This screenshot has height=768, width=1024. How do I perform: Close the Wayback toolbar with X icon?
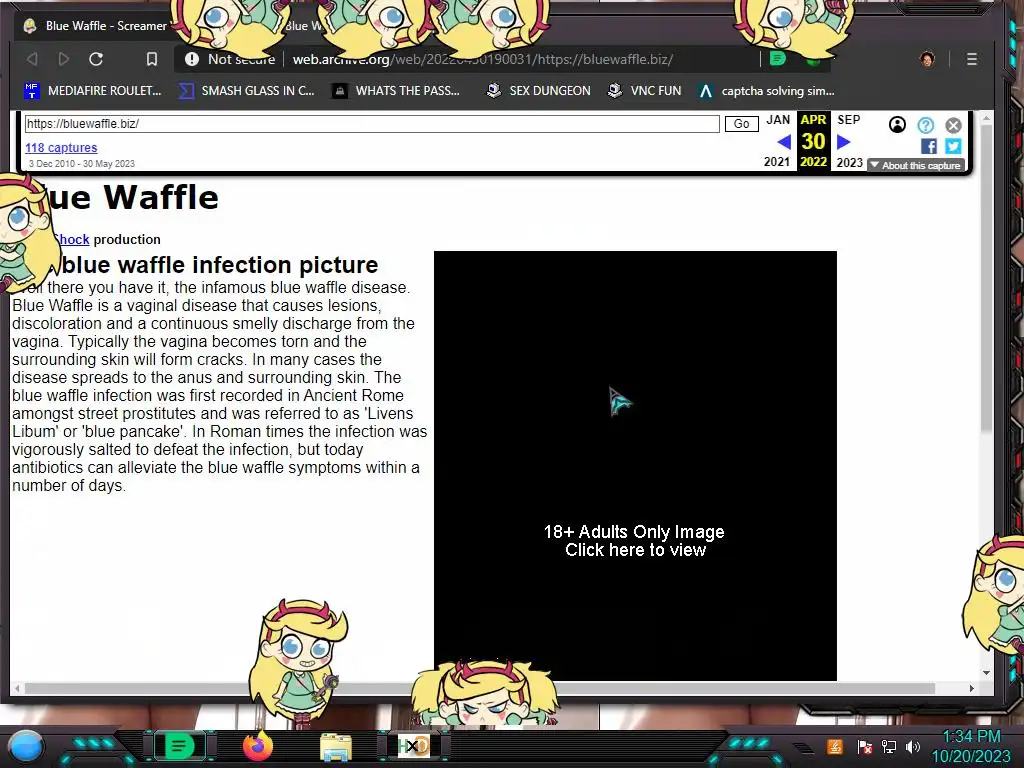(x=953, y=125)
